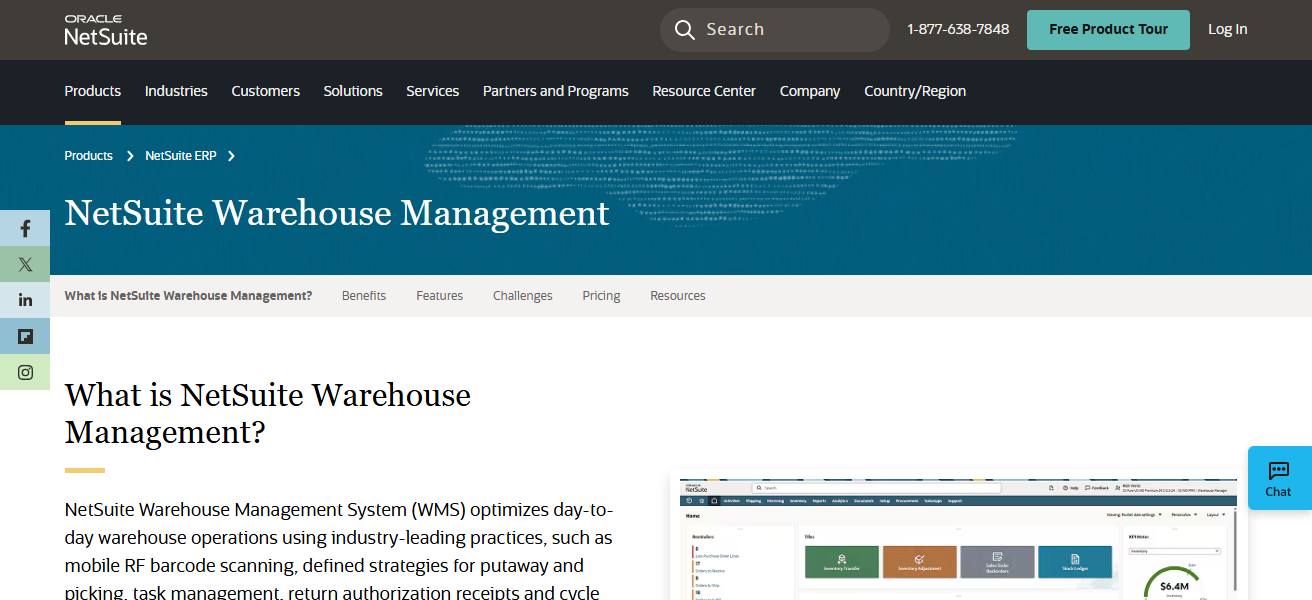1312x600 pixels.
Task: Open the Products menu
Action: [93, 91]
